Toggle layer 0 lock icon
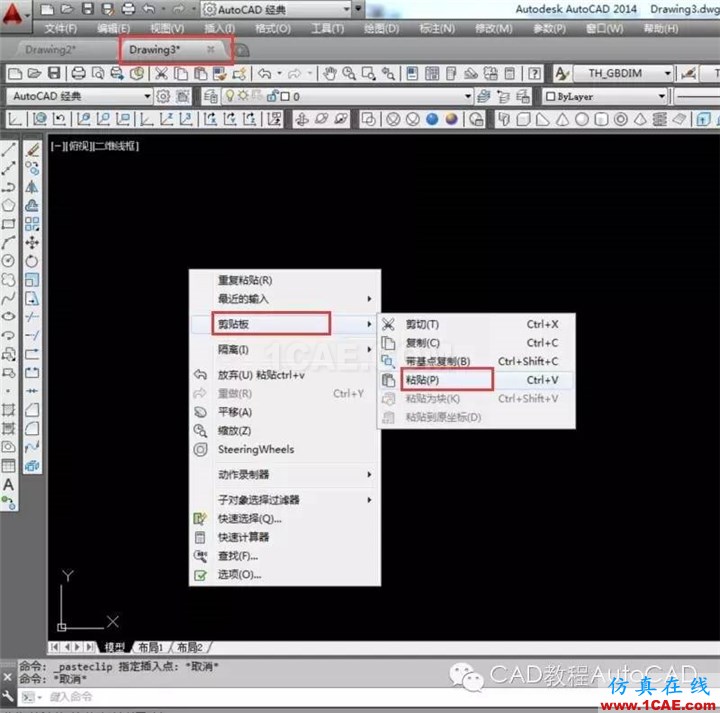The height and width of the screenshot is (713, 720). pyautogui.click(x=272, y=96)
